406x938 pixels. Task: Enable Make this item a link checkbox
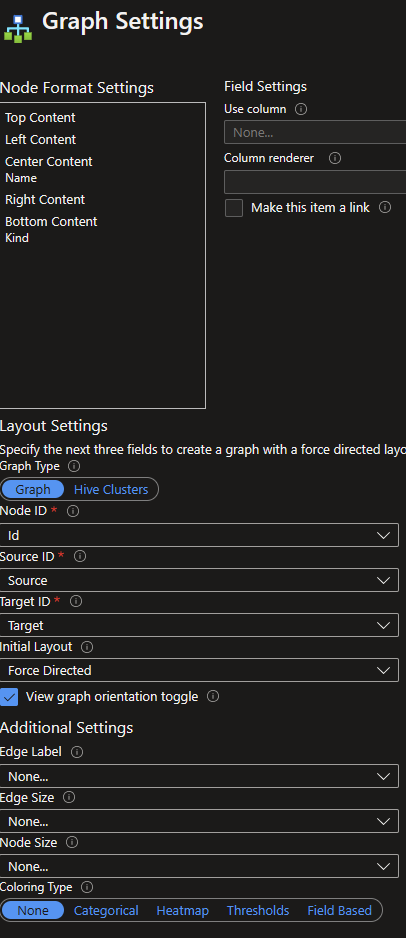(234, 208)
